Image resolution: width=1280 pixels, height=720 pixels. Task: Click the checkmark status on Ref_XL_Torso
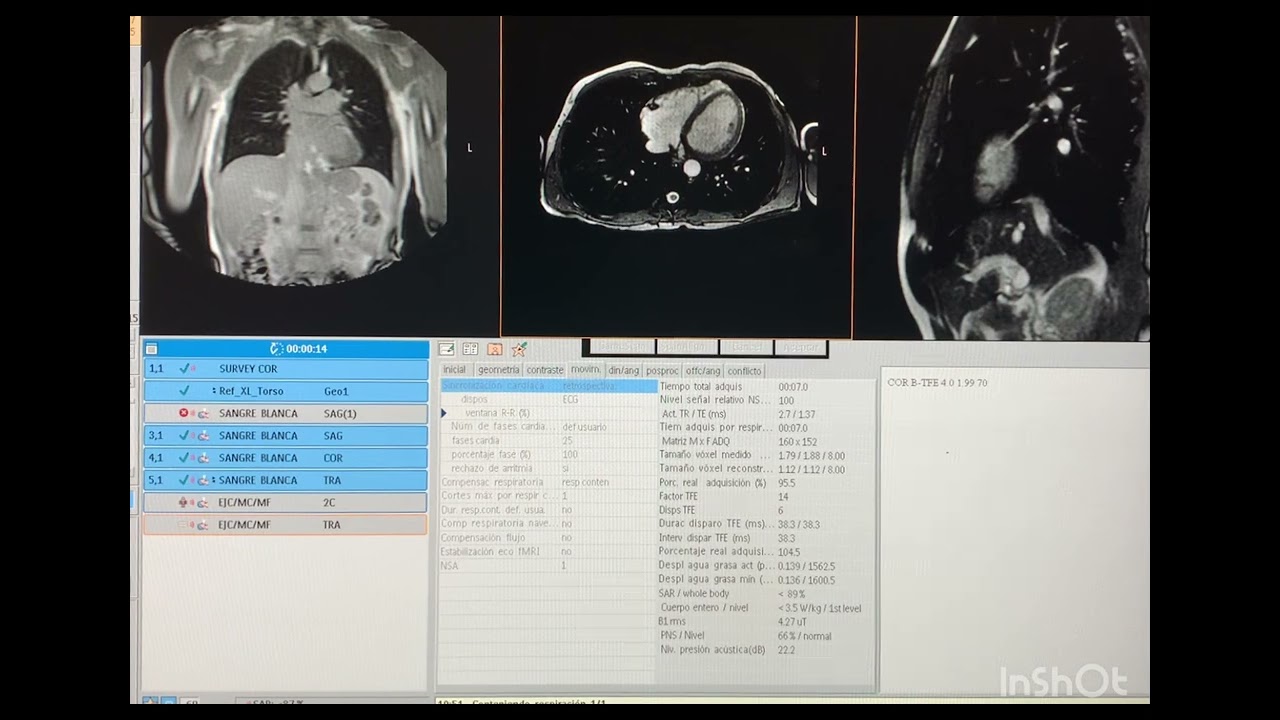pyautogui.click(x=183, y=391)
